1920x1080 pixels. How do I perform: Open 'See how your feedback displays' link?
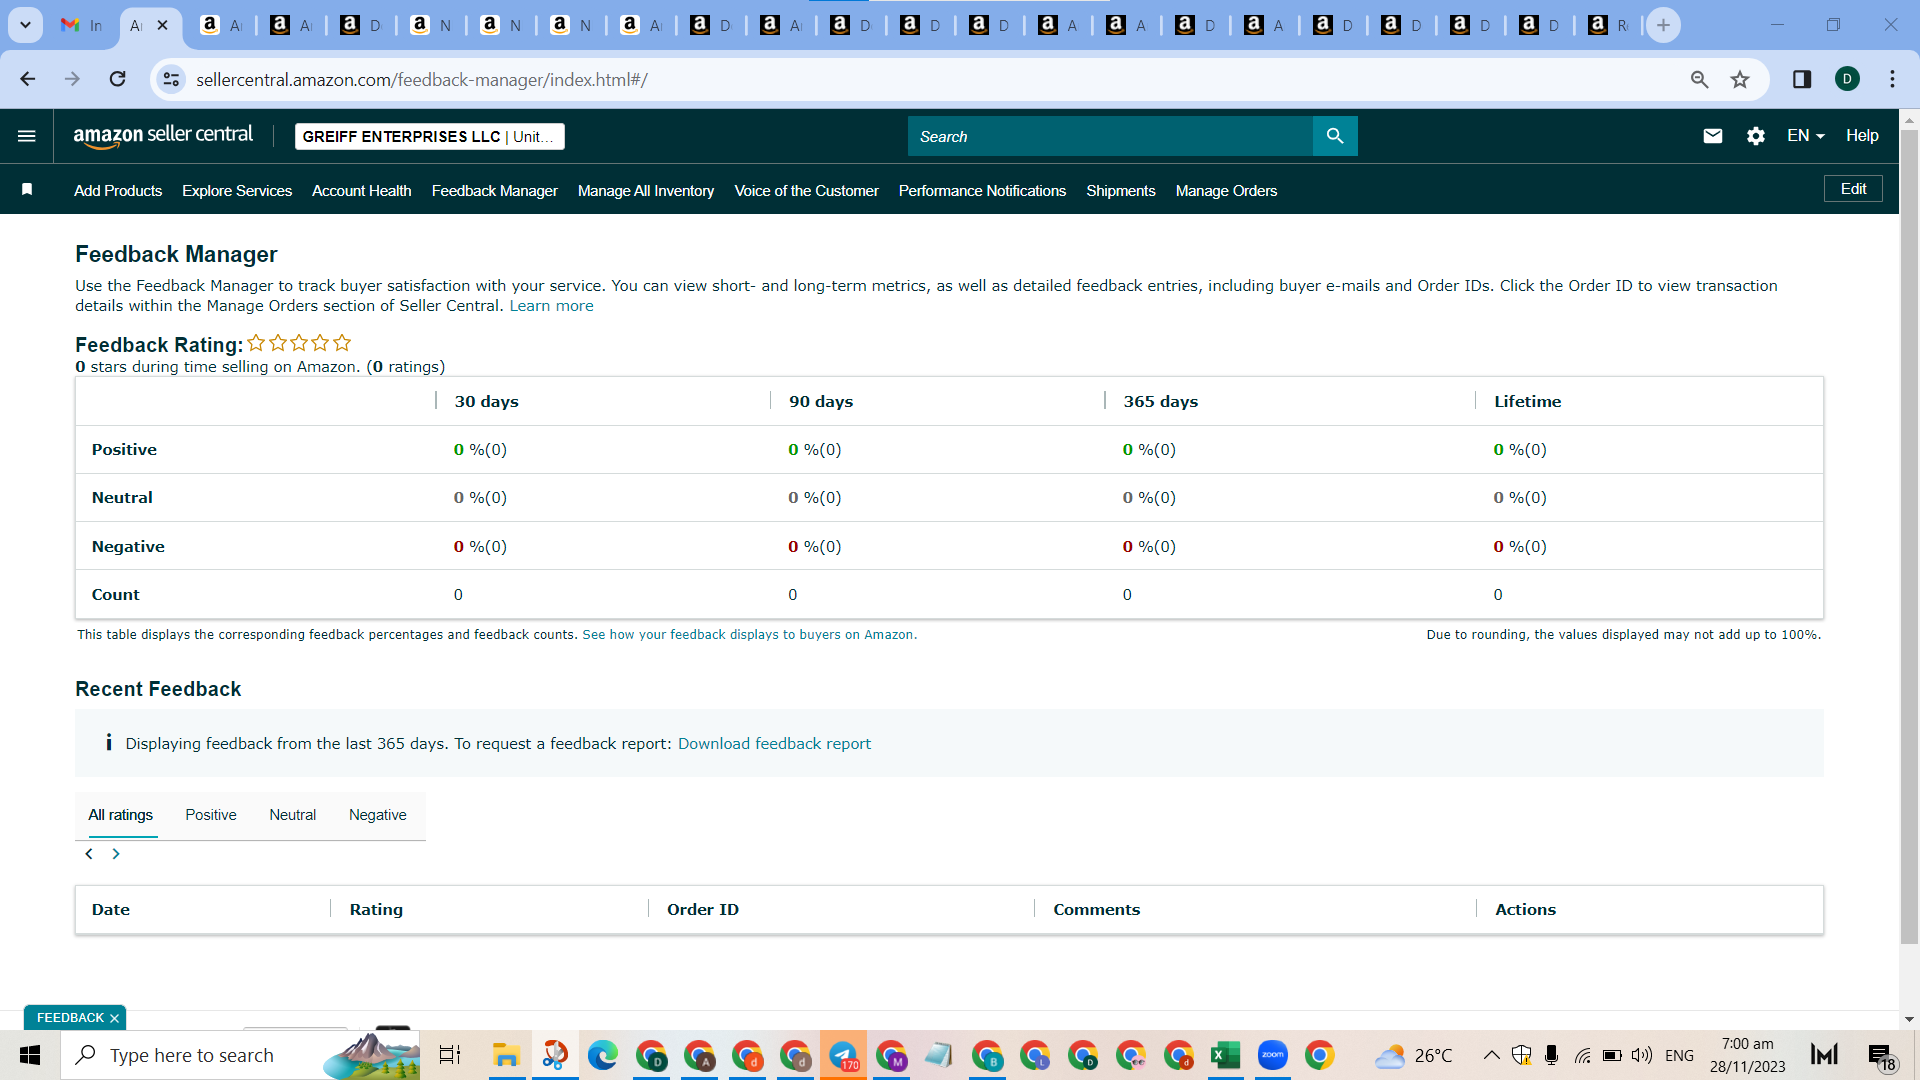749,635
